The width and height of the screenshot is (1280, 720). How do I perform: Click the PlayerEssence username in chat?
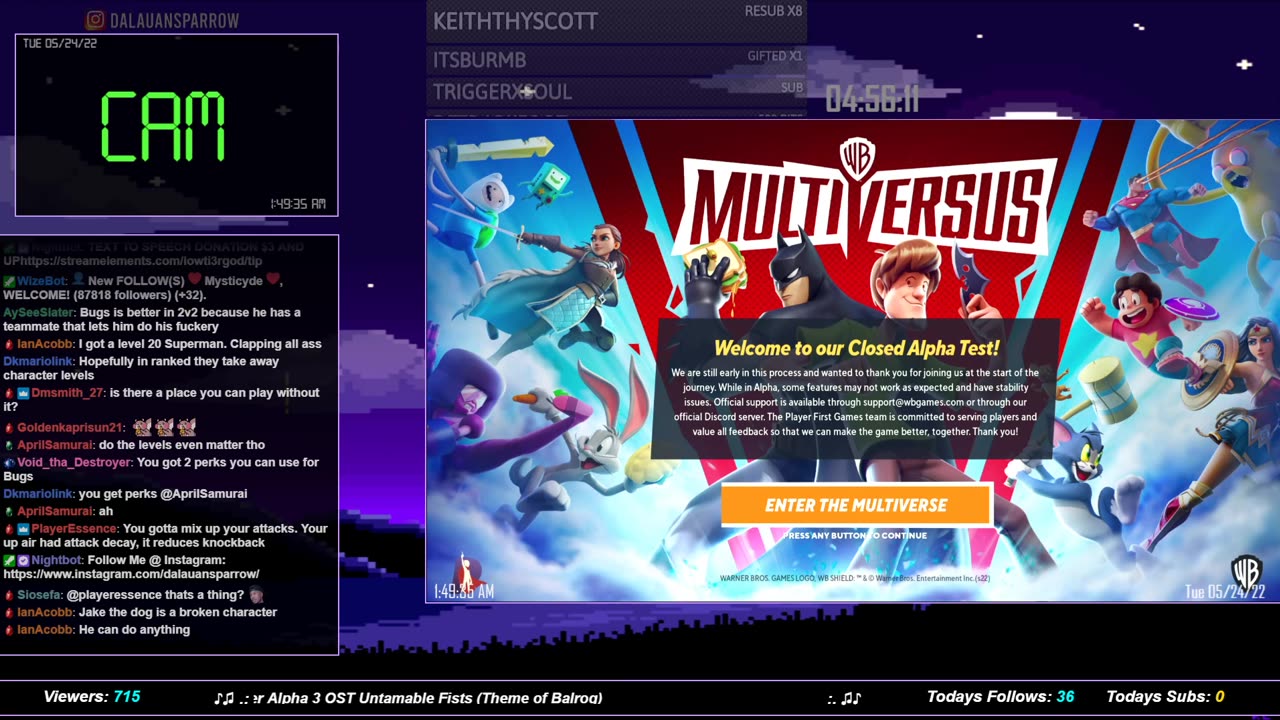tap(74, 529)
